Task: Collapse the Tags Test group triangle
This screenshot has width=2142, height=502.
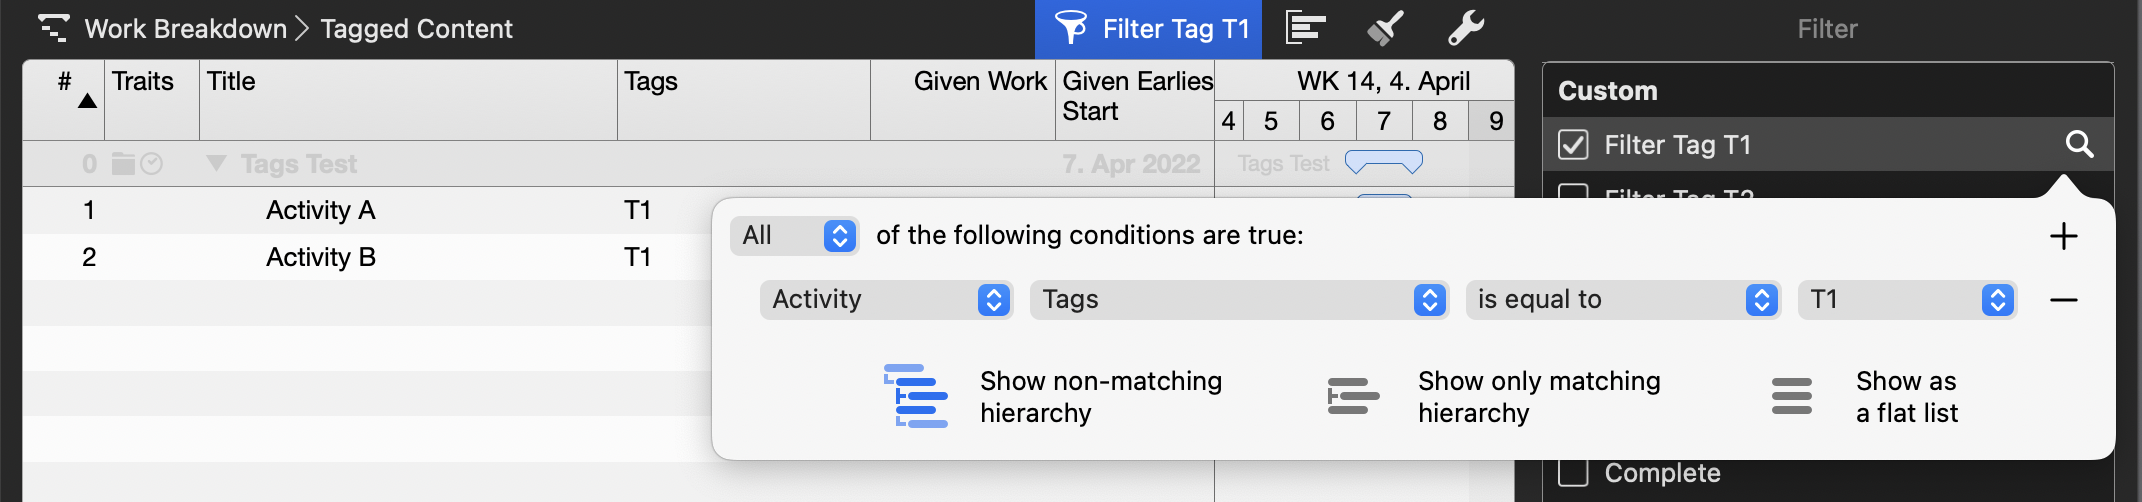Action: pyautogui.click(x=216, y=163)
